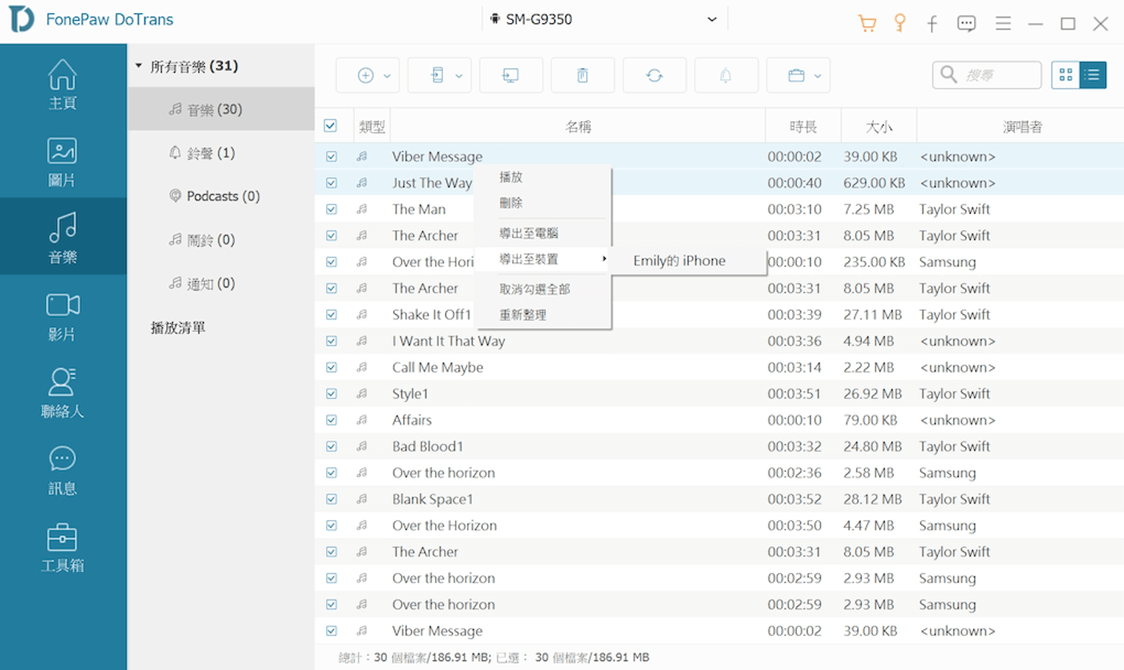The height and width of the screenshot is (670, 1124).
Task: Toggle the select-all header checkbox
Action: (330, 126)
